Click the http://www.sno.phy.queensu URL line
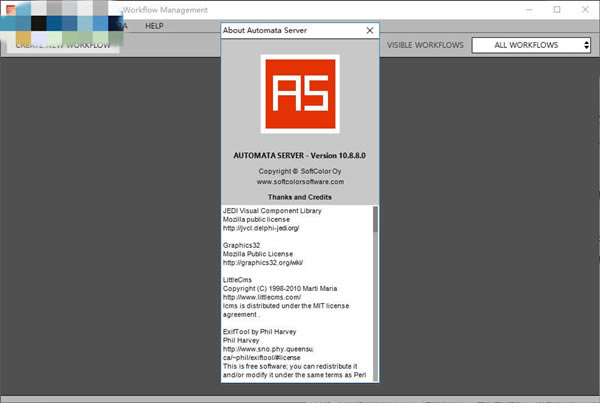The width and height of the screenshot is (600, 403). (x=268, y=349)
